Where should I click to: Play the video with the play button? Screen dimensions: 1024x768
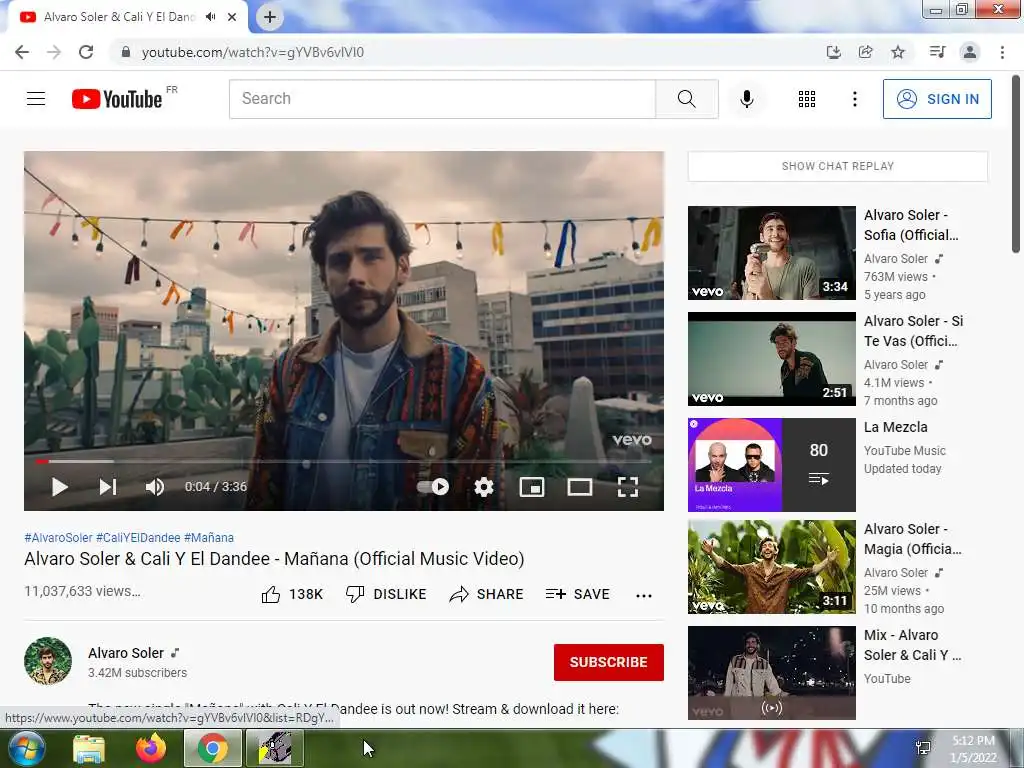(x=59, y=487)
